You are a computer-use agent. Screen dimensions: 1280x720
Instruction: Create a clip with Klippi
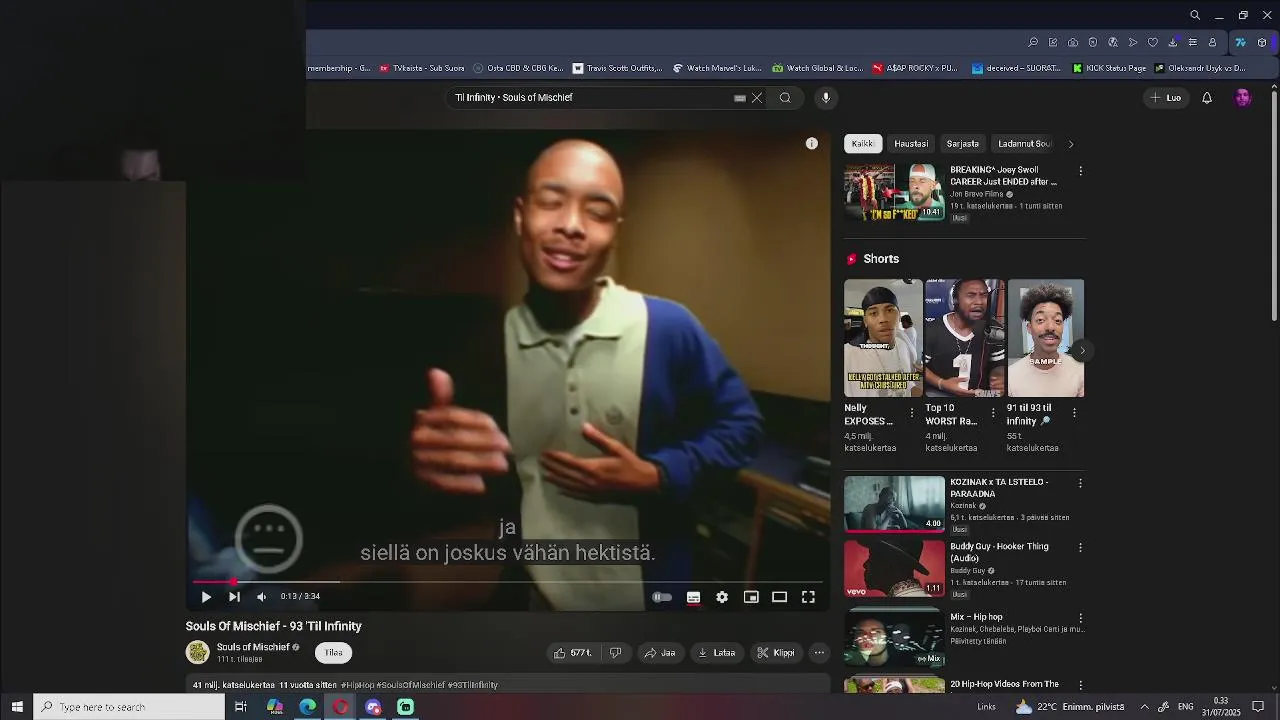(776, 653)
